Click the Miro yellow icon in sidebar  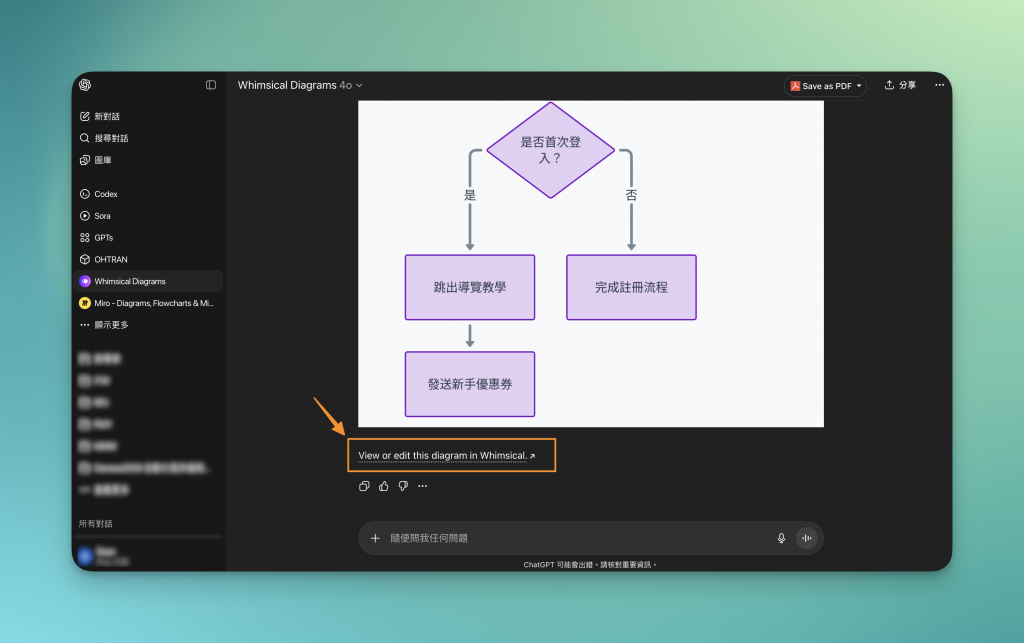pyautogui.click(x=85, y=303)
